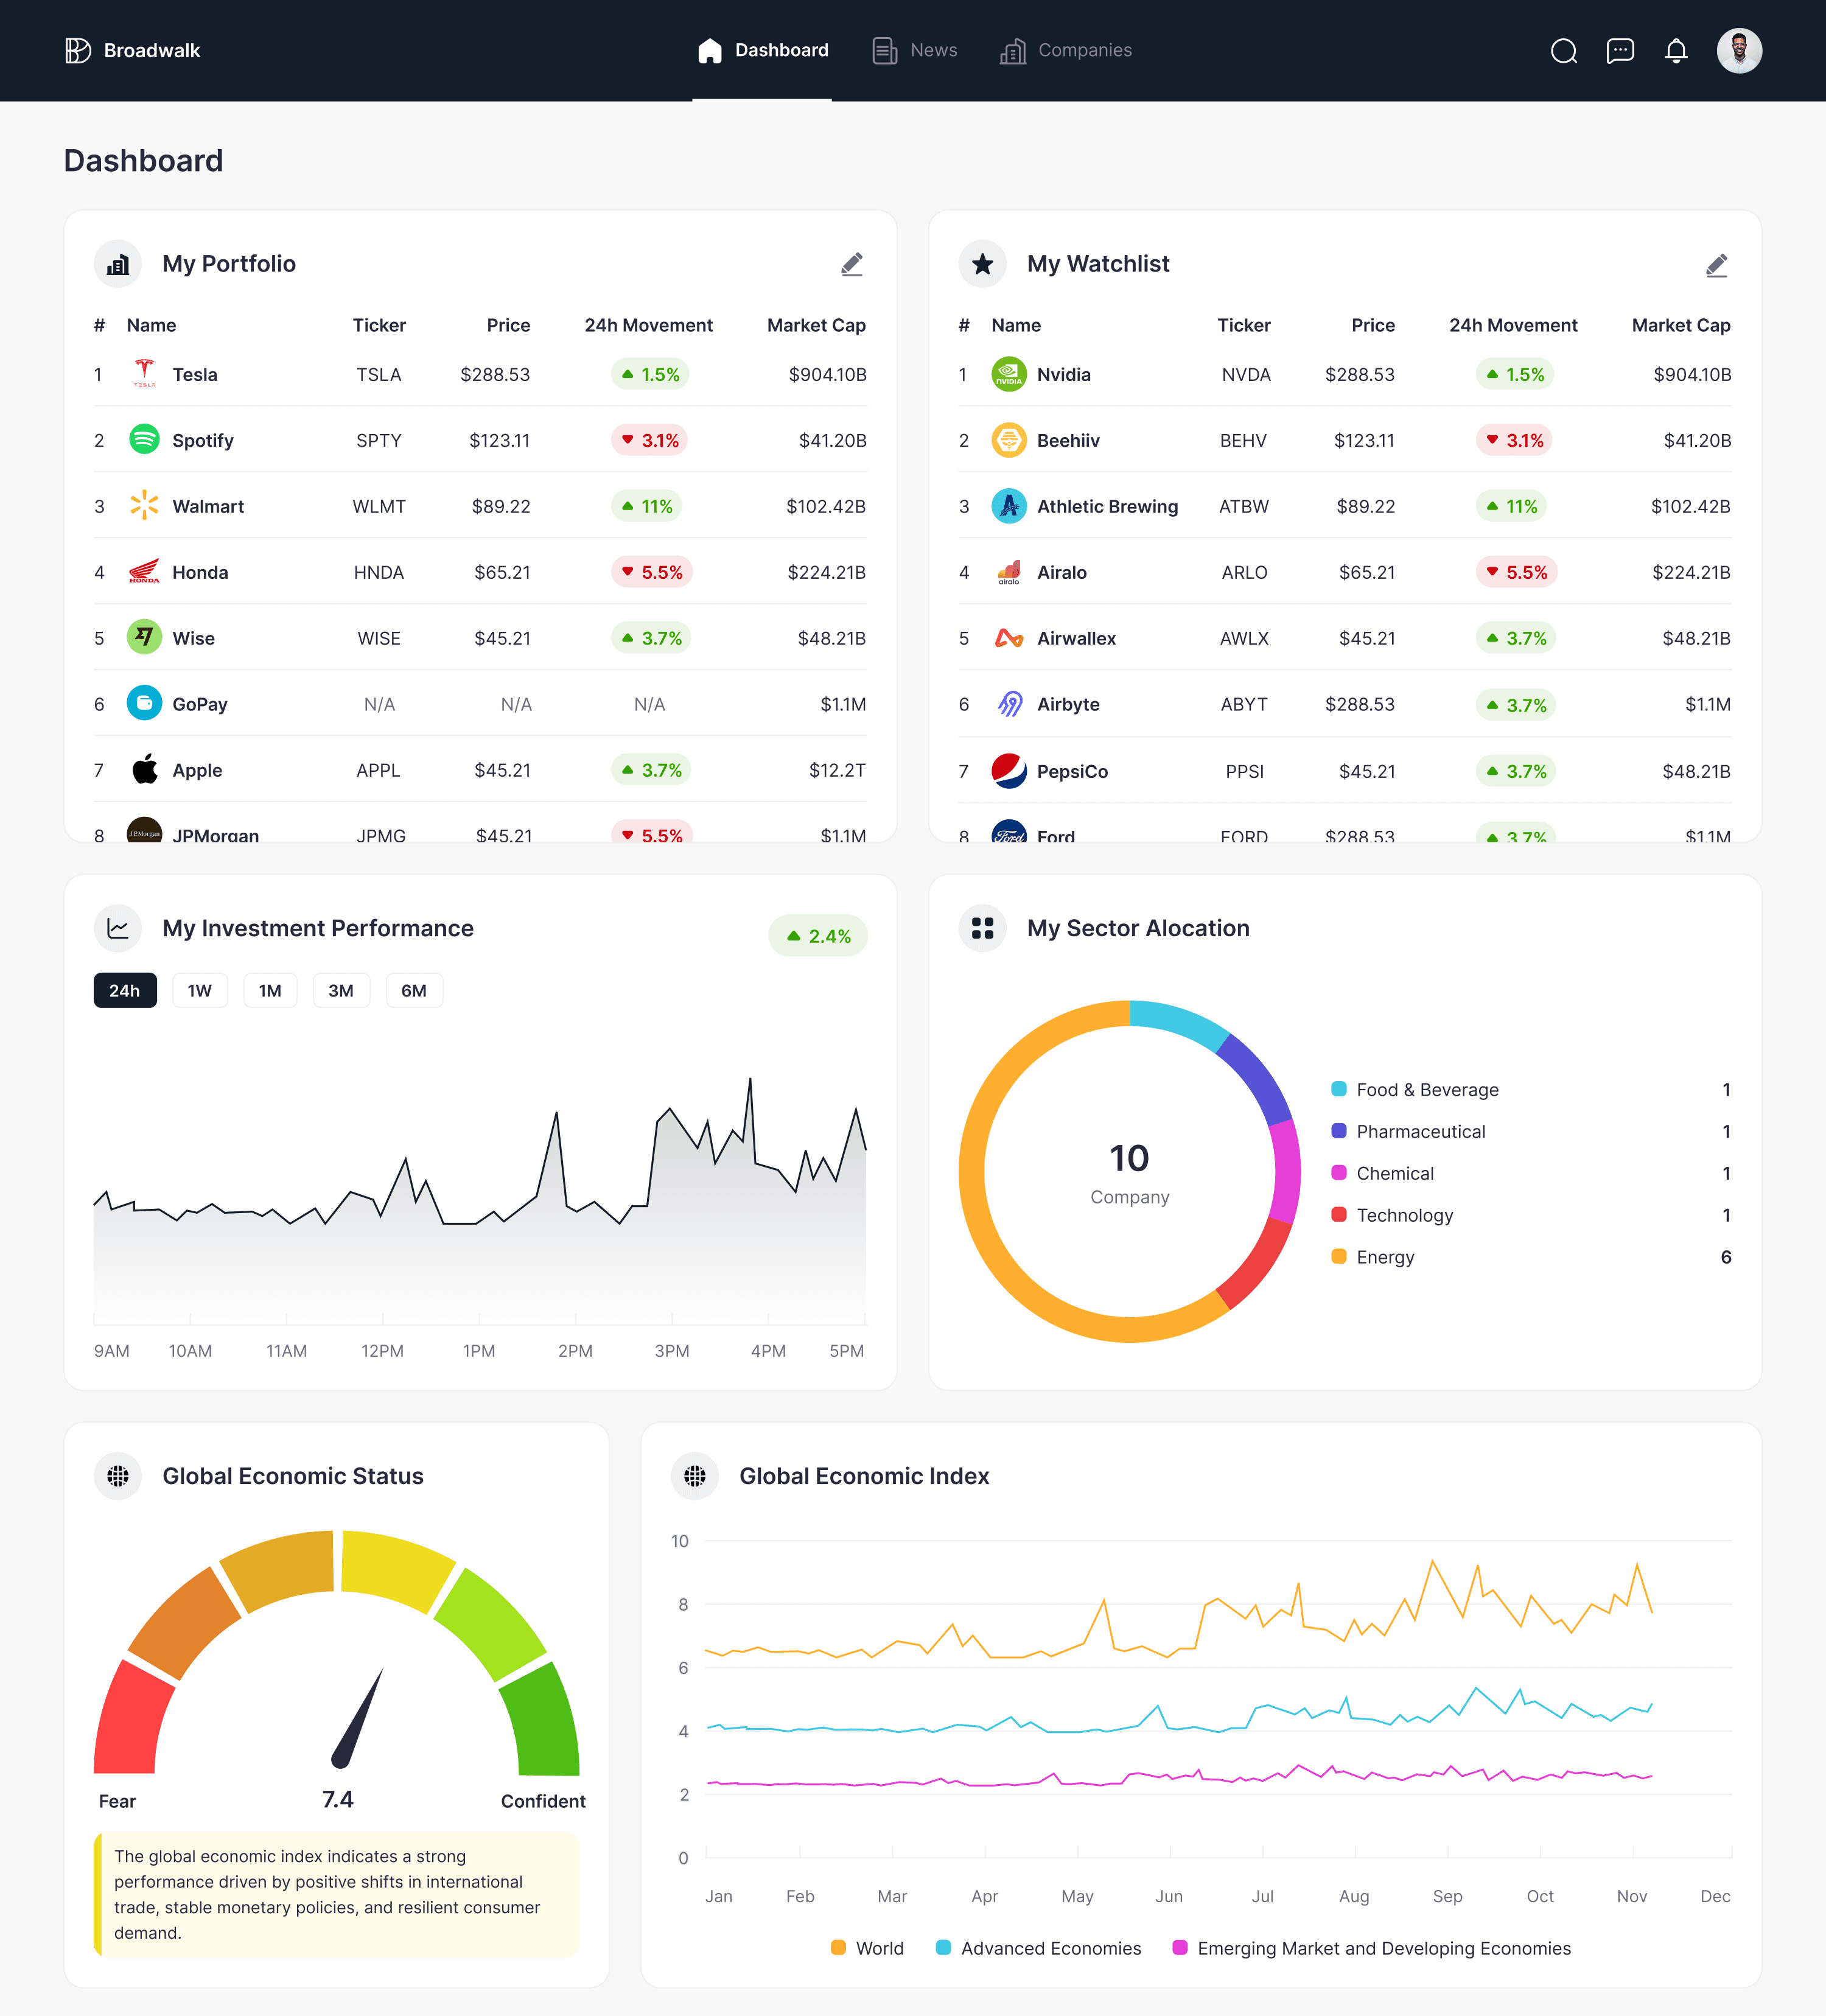Click the 10 Company donut center
1826x2016 pixels.
pyautogui.click(x=1130, y=1172)
